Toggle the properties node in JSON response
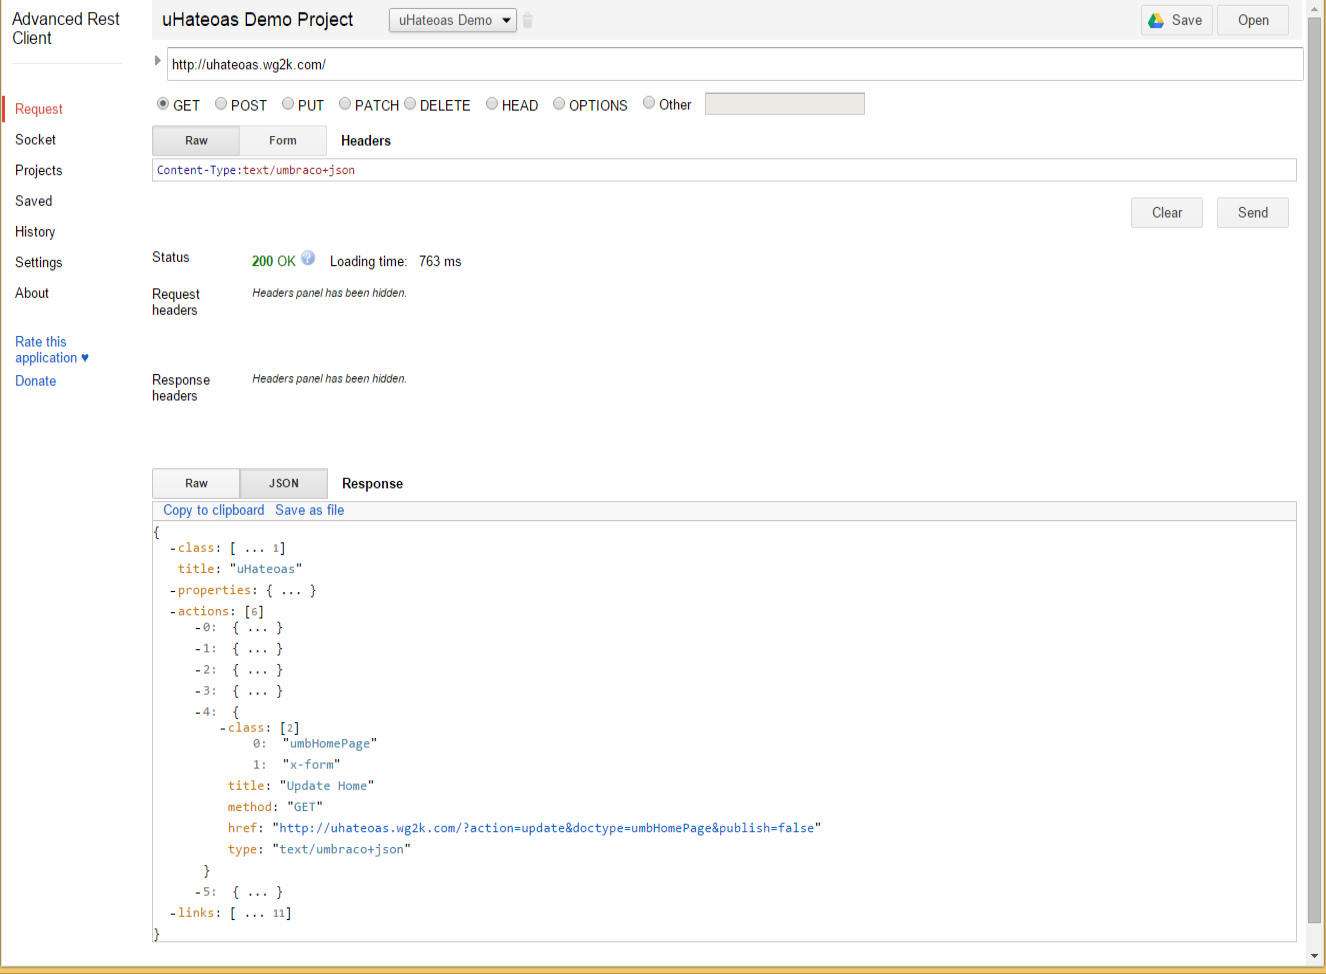Viewport: 1326px width, 974px height. [x=173, y=591]
